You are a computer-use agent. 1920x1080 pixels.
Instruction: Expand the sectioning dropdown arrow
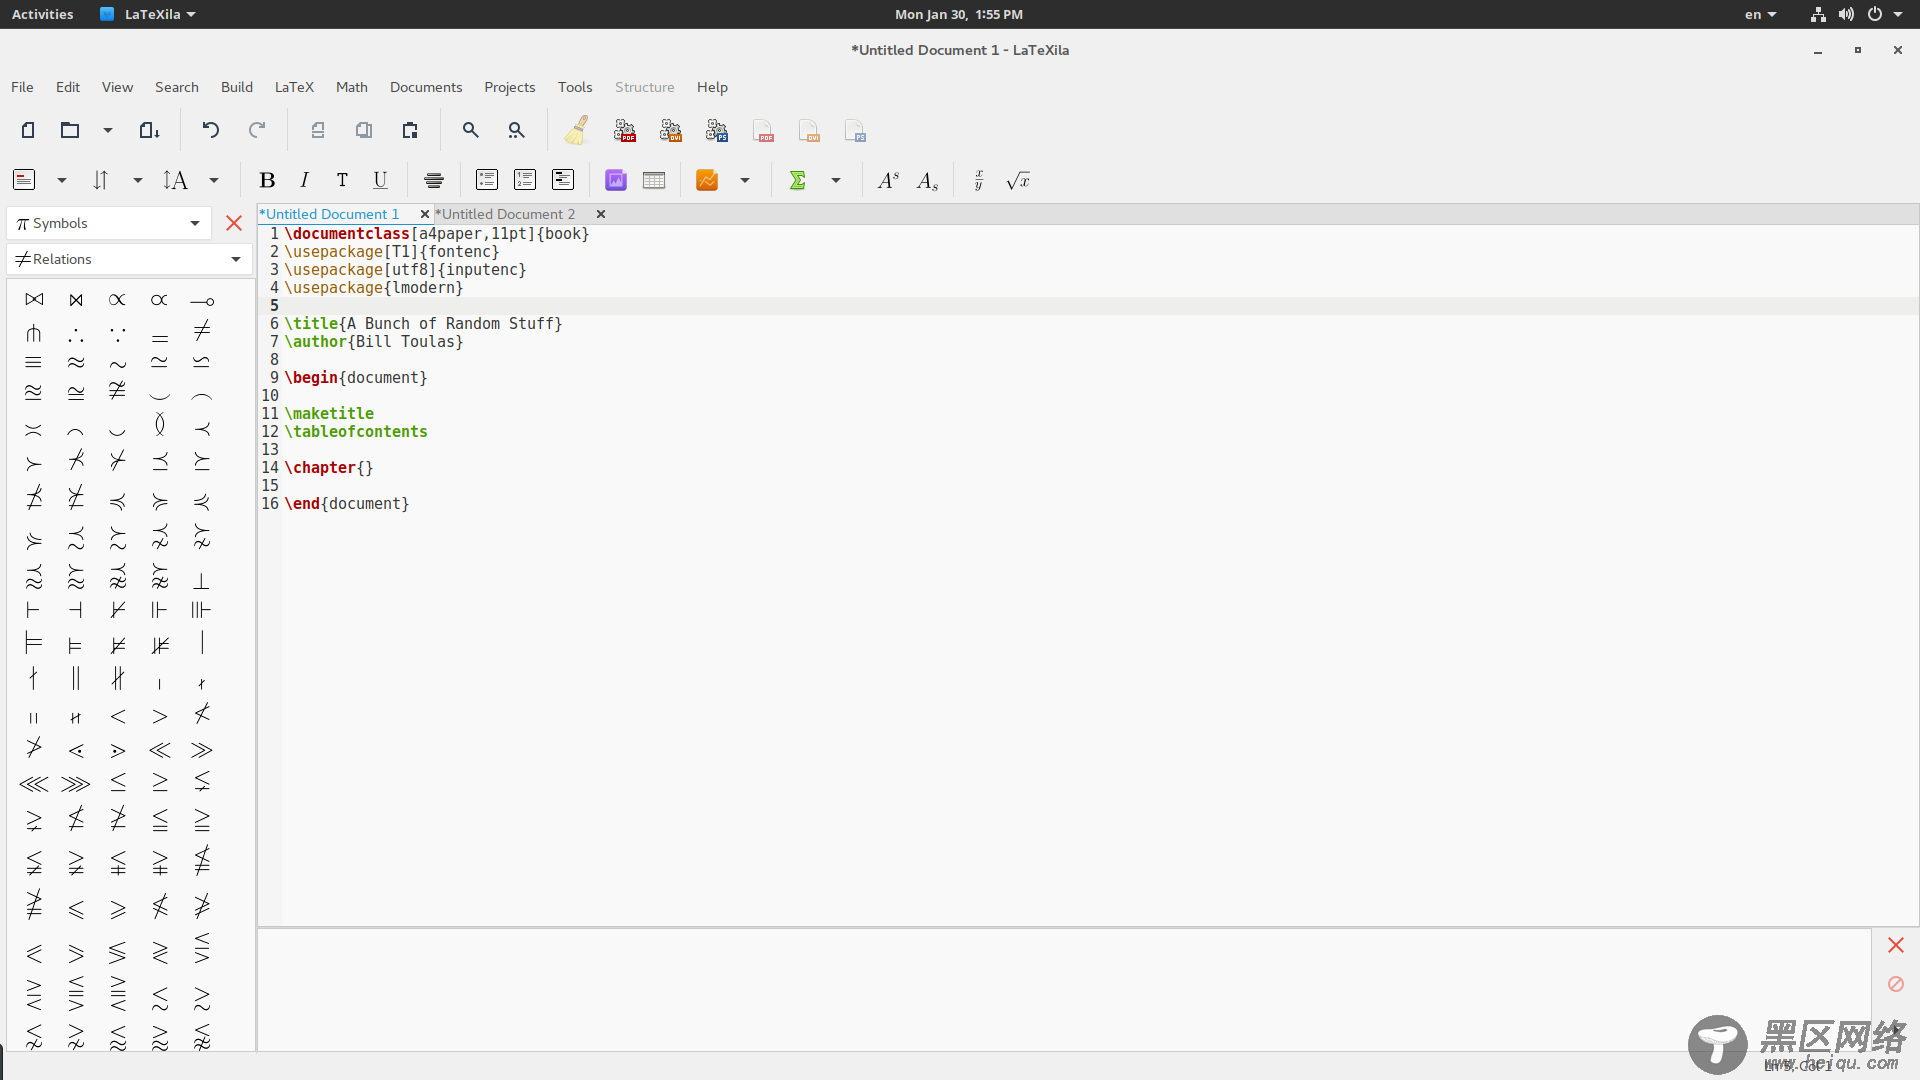[x=62, y=180]
